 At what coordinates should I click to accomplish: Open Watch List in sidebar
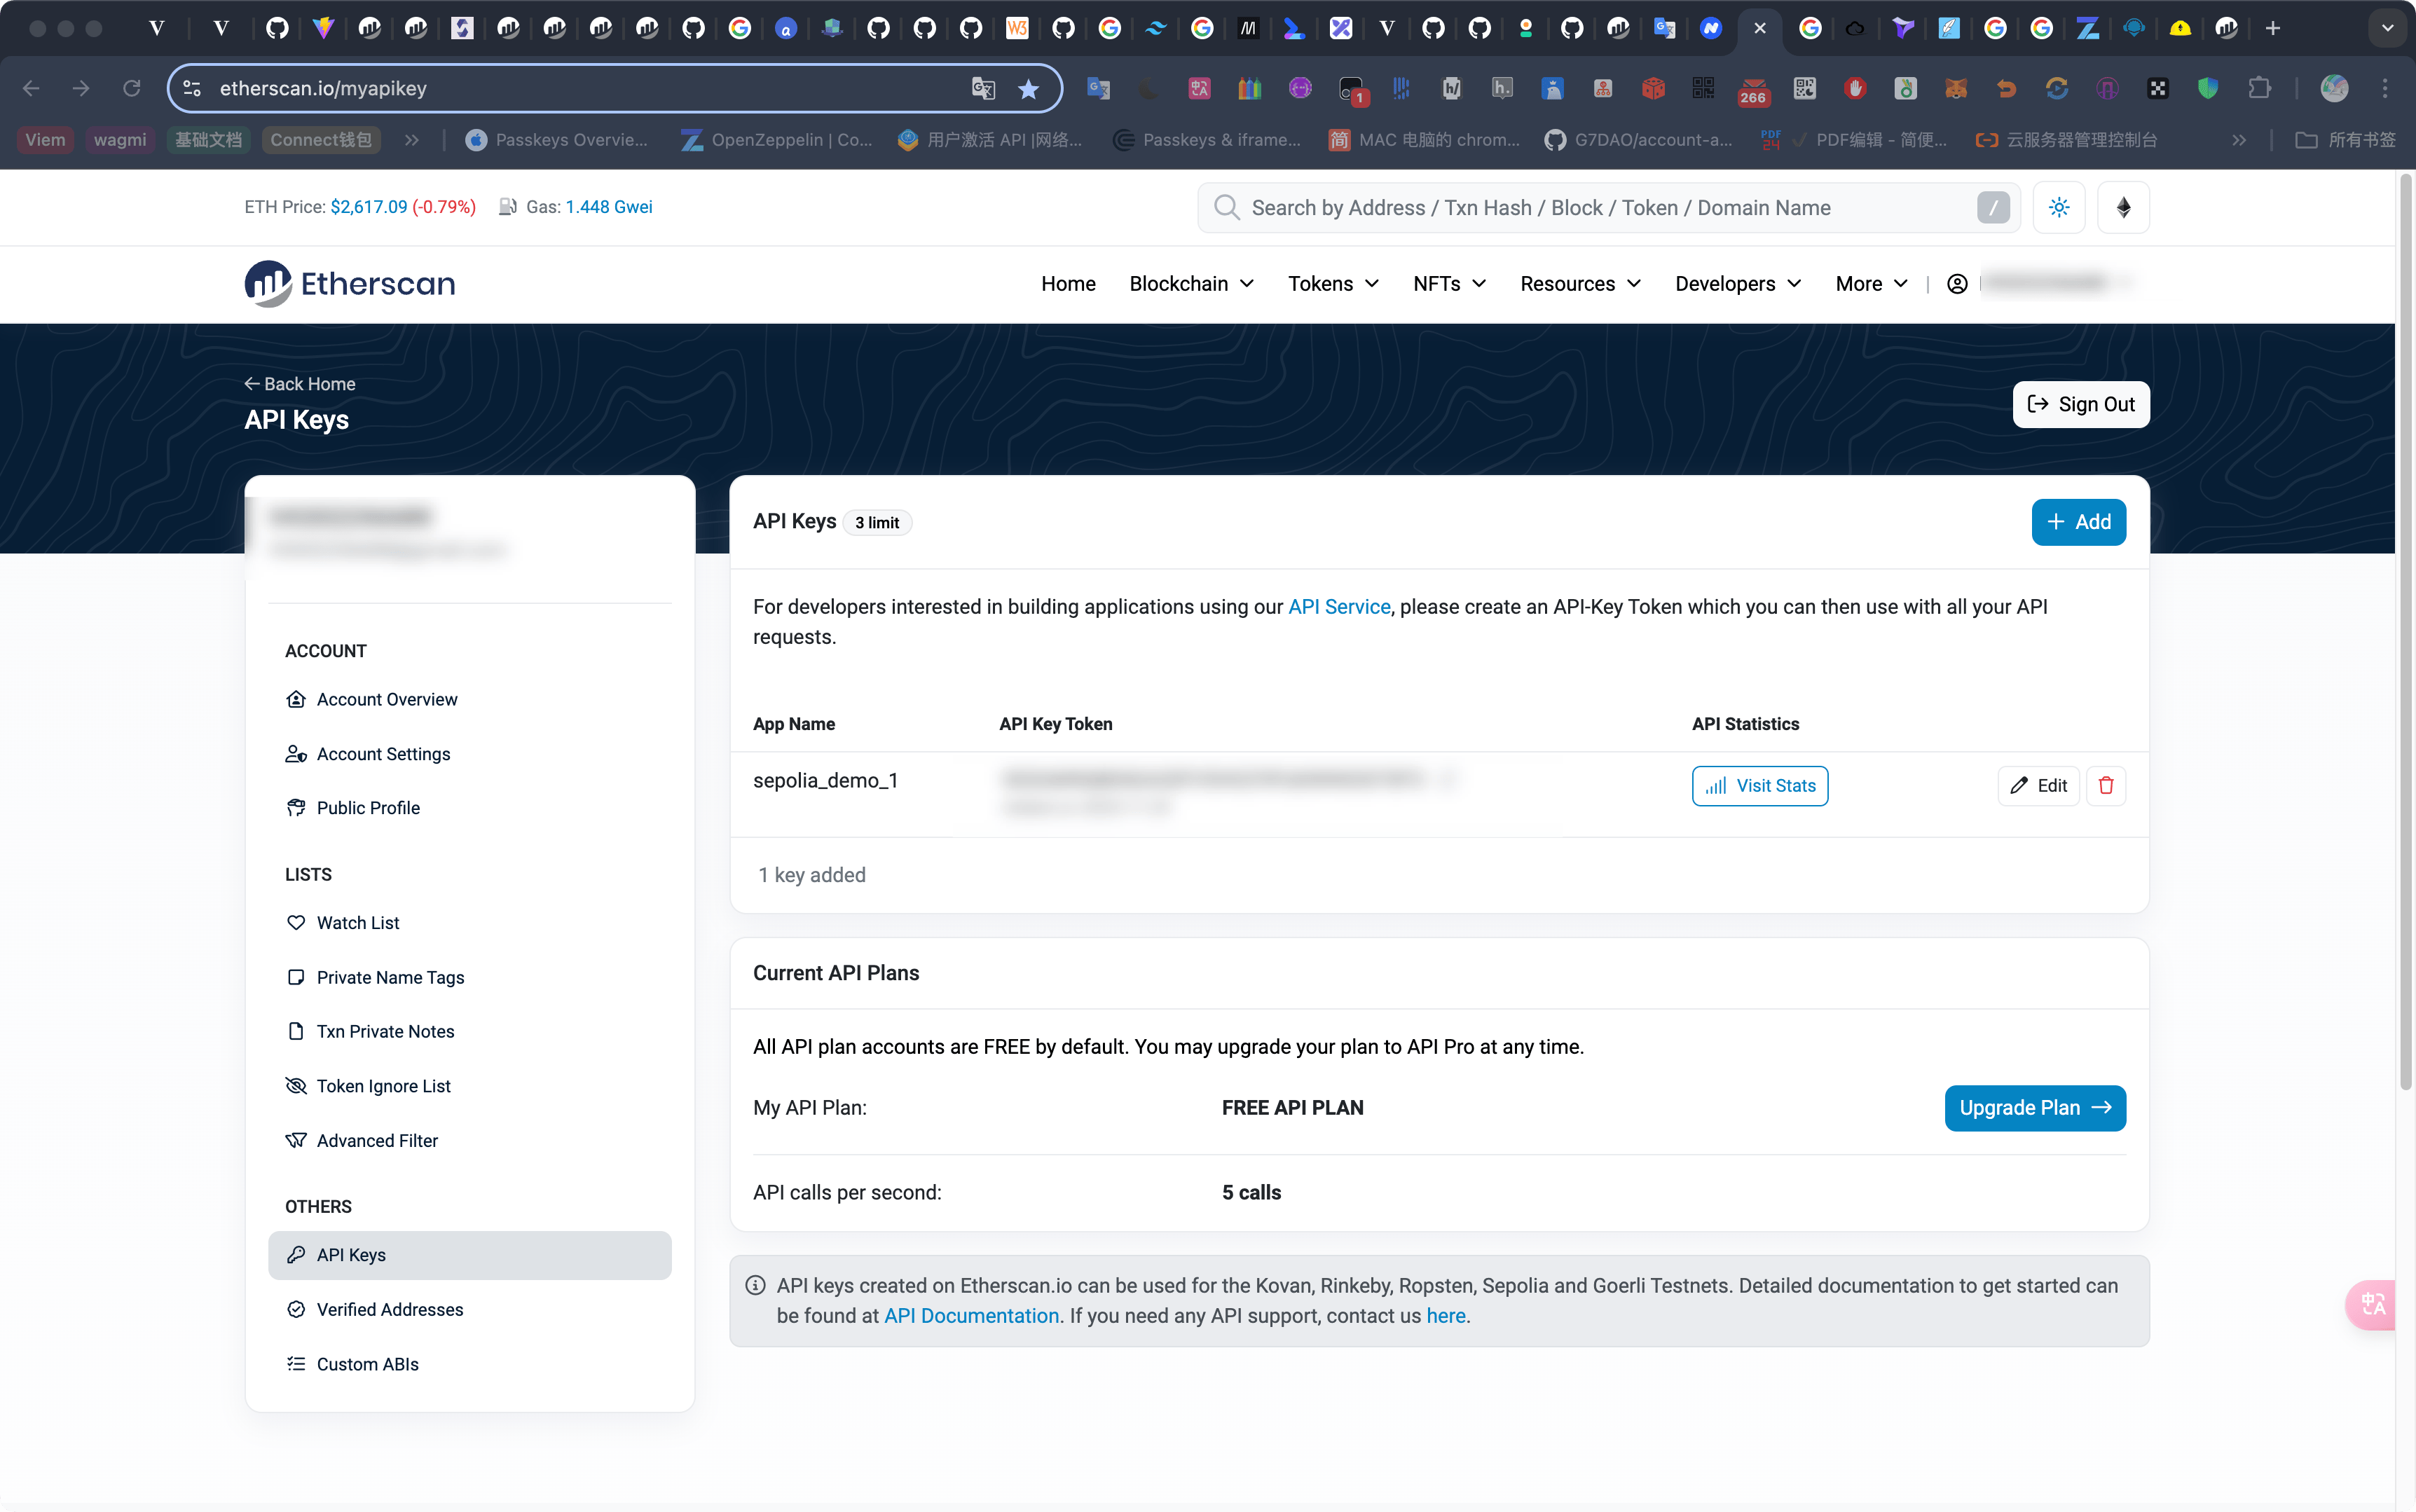470,923
